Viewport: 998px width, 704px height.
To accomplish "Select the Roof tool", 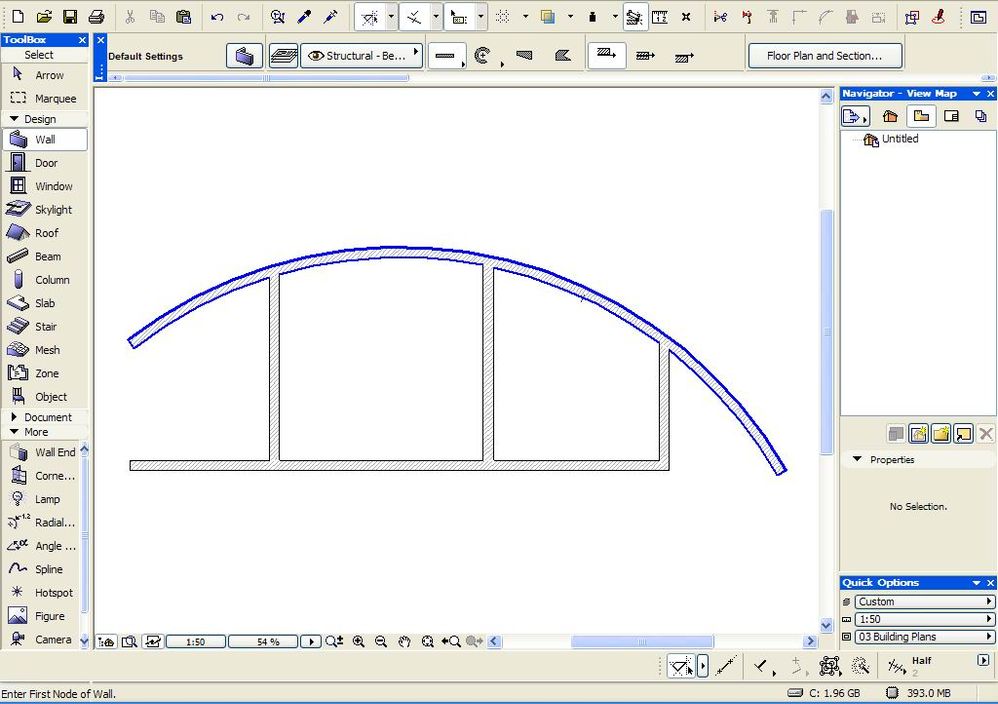I will click(x=45, y=233).
